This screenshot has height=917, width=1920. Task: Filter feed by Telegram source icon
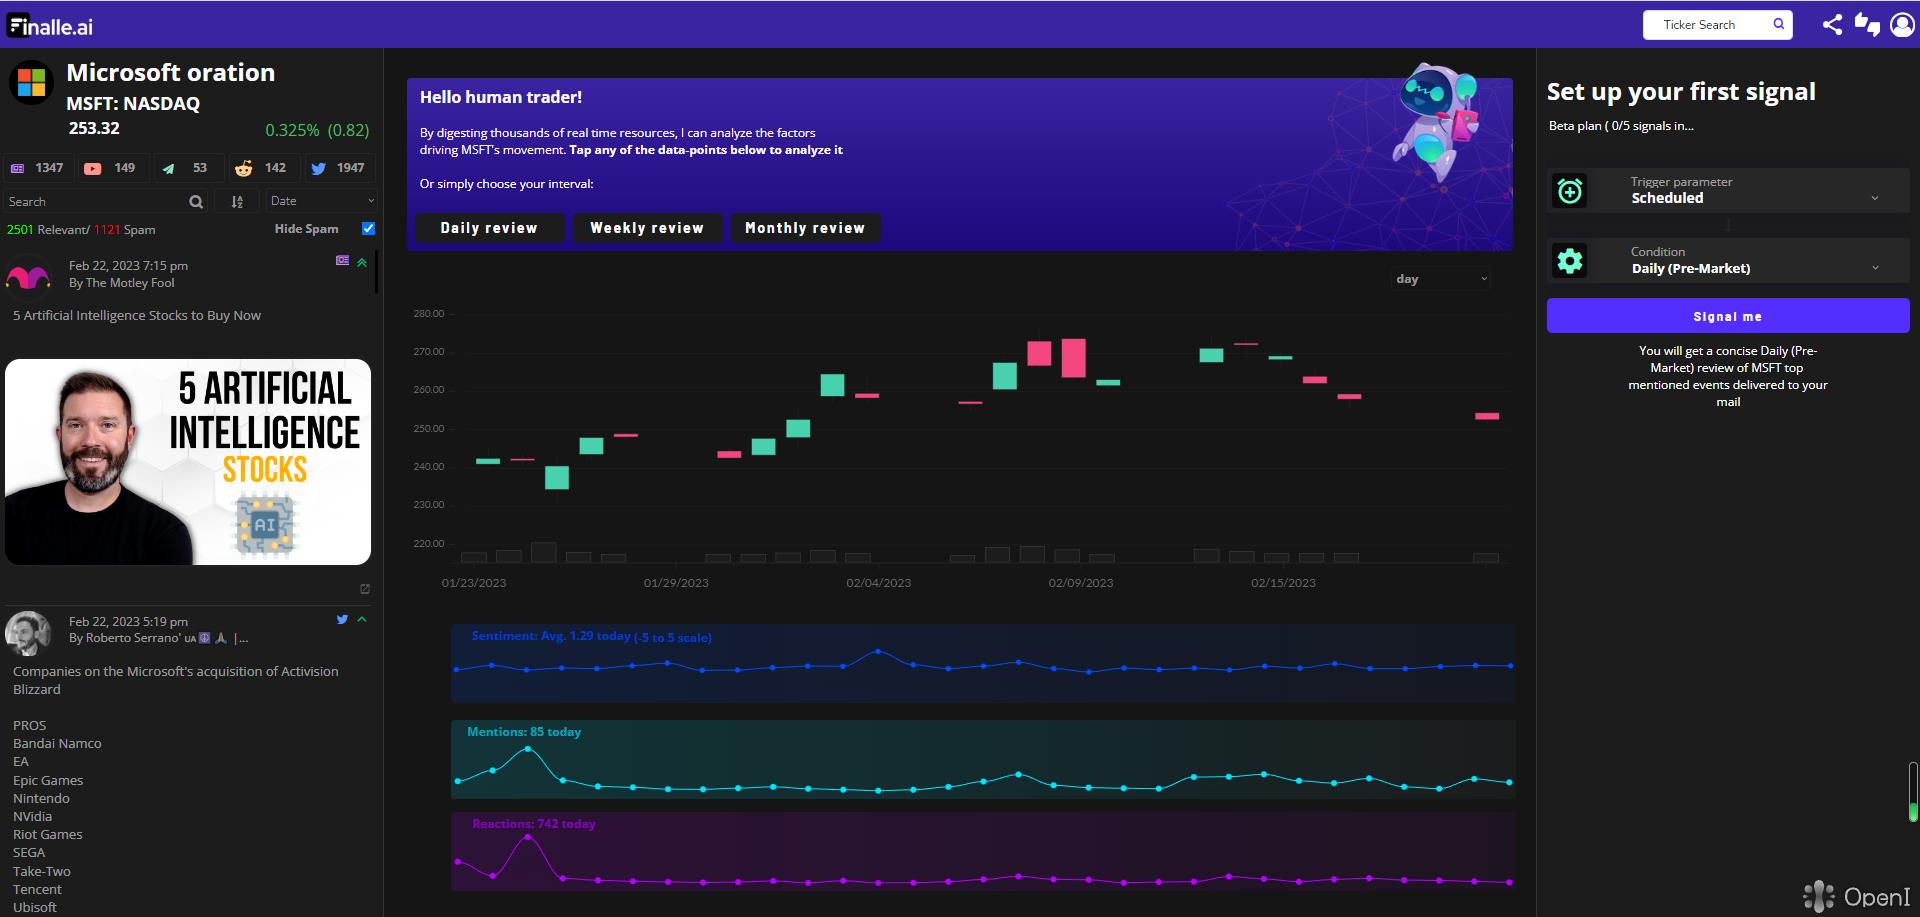pyautogui.click(x=168, y=169)
